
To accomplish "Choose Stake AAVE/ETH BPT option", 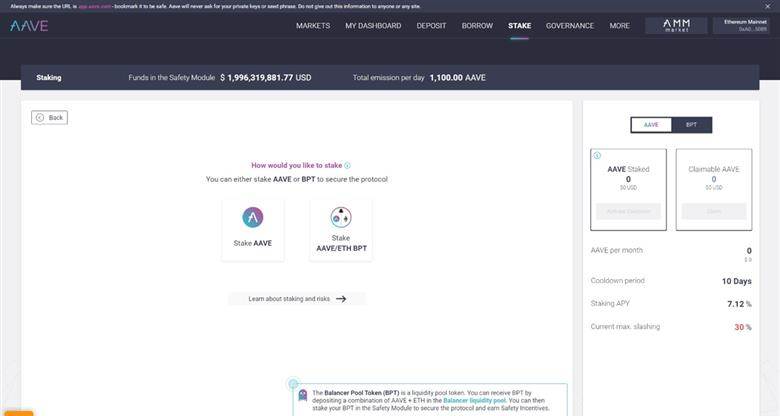I will [x=341, y=229].
